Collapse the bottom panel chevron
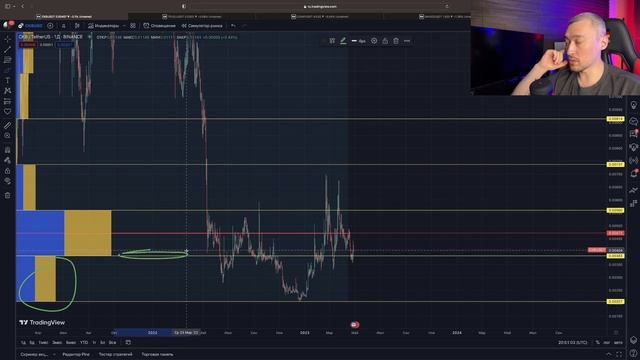Viewport: 640px width, 360px height. 609,354
